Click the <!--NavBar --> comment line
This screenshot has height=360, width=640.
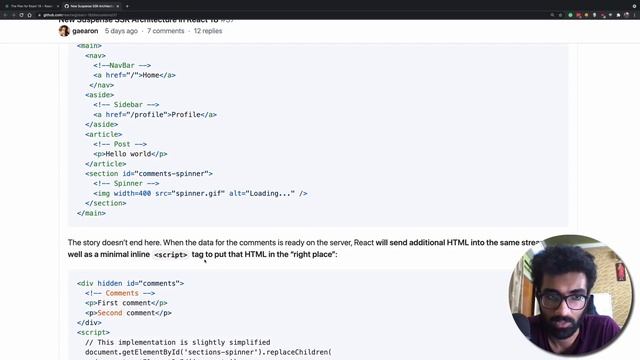(122, 65)
